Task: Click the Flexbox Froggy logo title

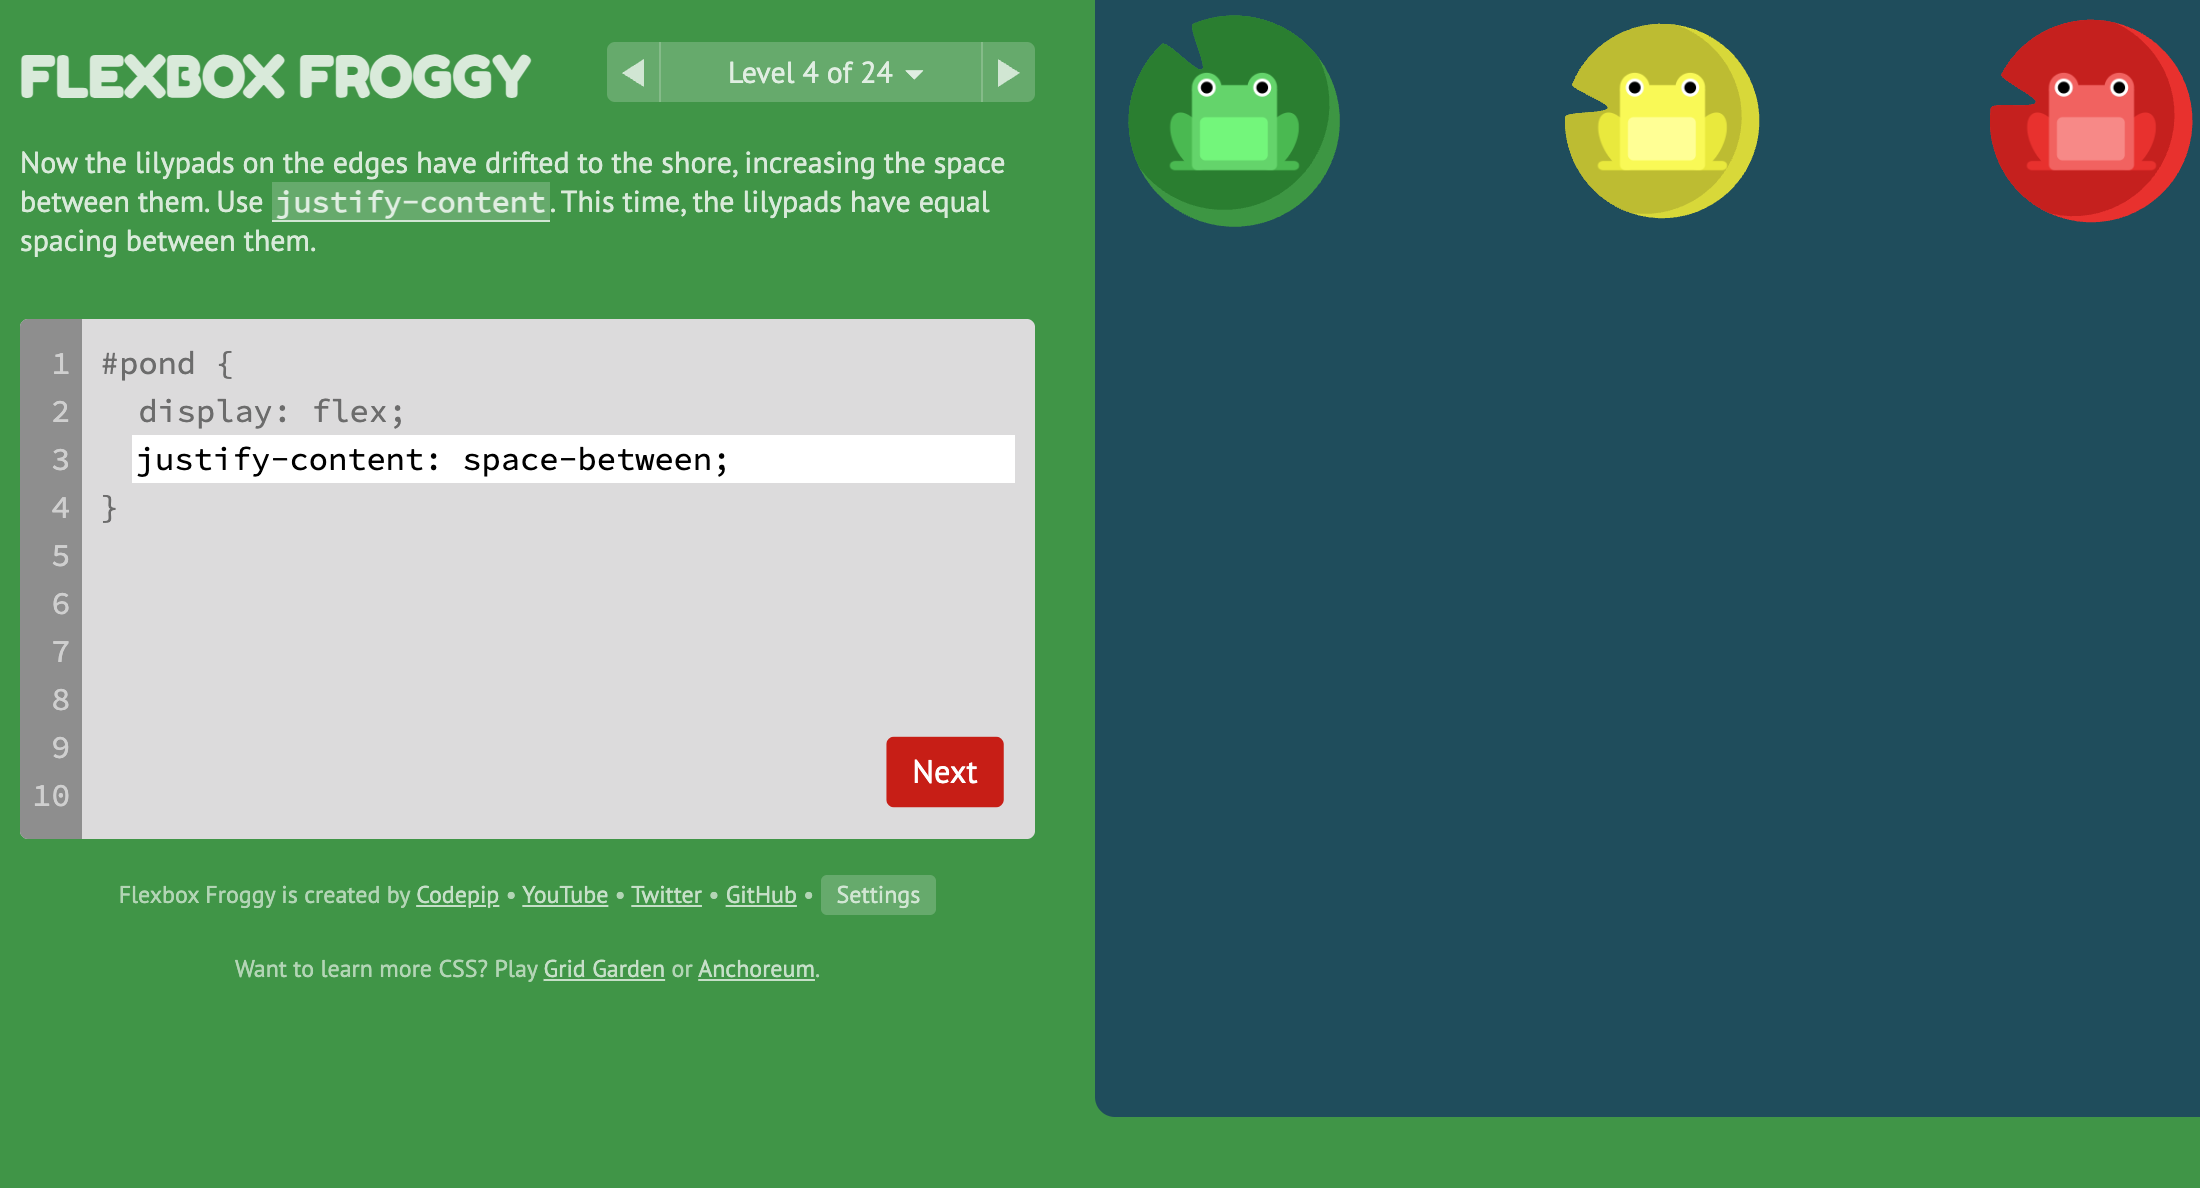Action: (x=275, y=77)
